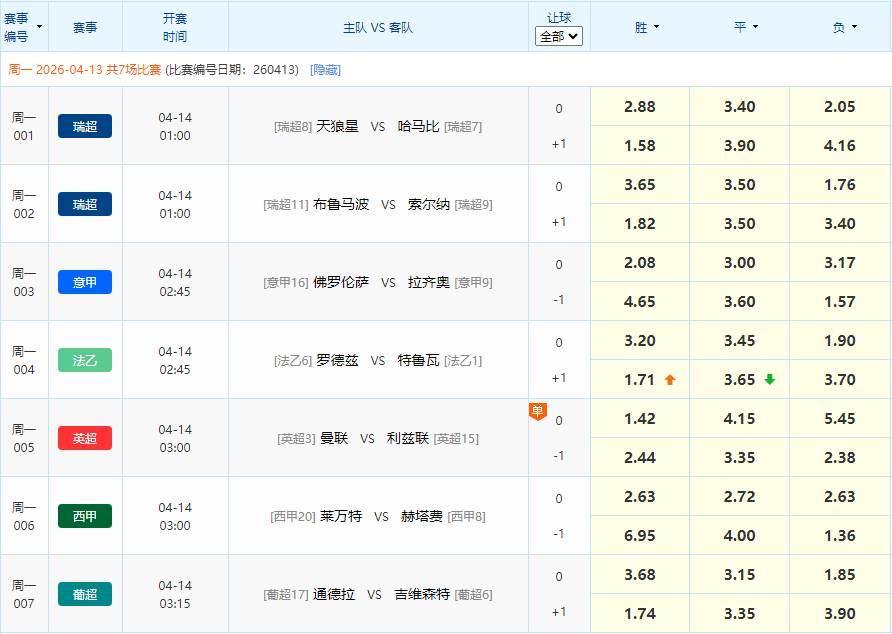The height and width of the screenshot is (634, 892).
Task: Select +1 handicap win odds 1.74
Action: [640, 614]
